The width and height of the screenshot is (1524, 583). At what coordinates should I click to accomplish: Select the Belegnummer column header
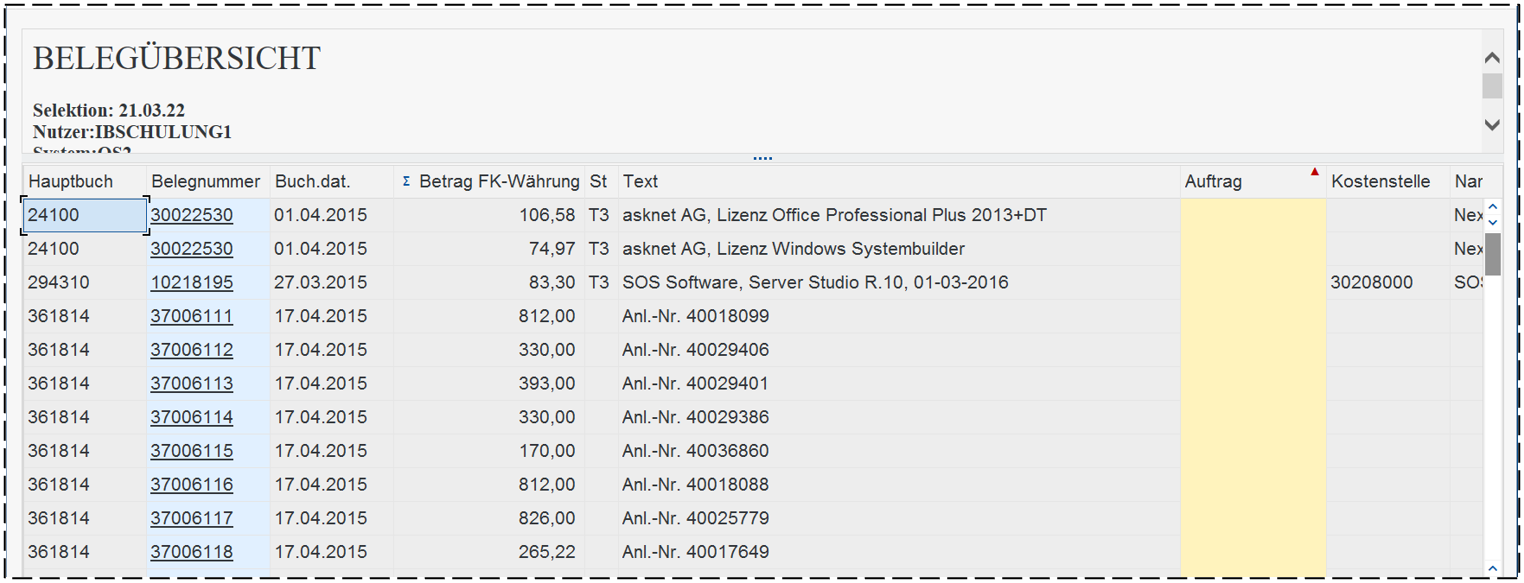pos(205,182)
